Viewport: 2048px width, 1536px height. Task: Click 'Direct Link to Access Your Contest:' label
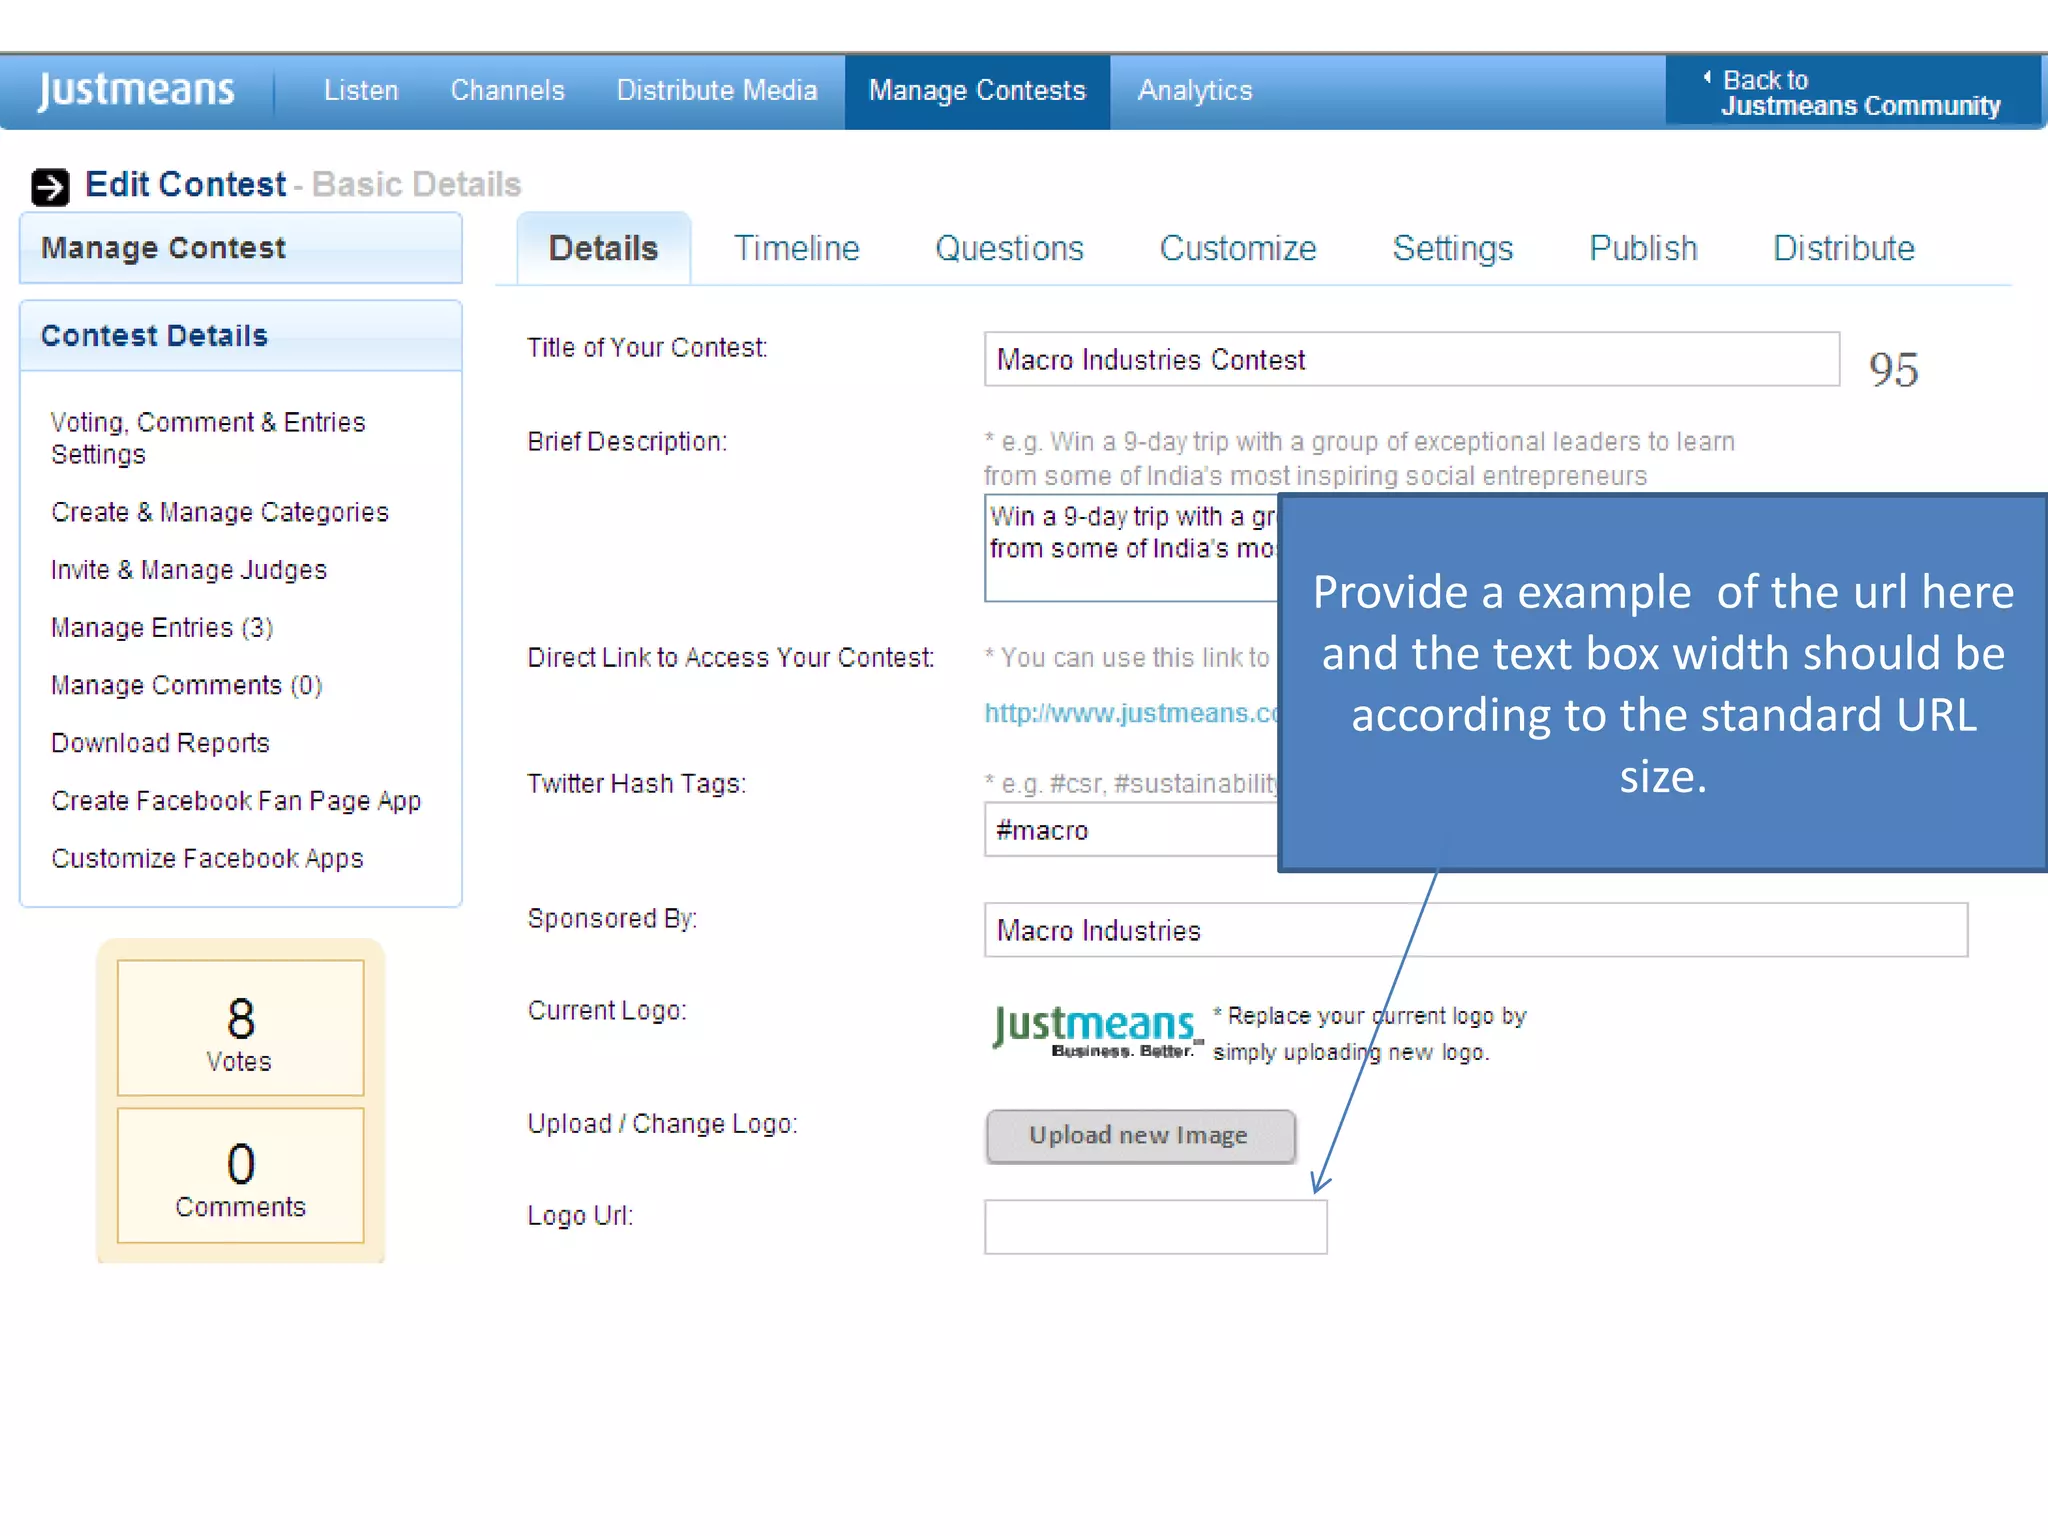[731, 658]
